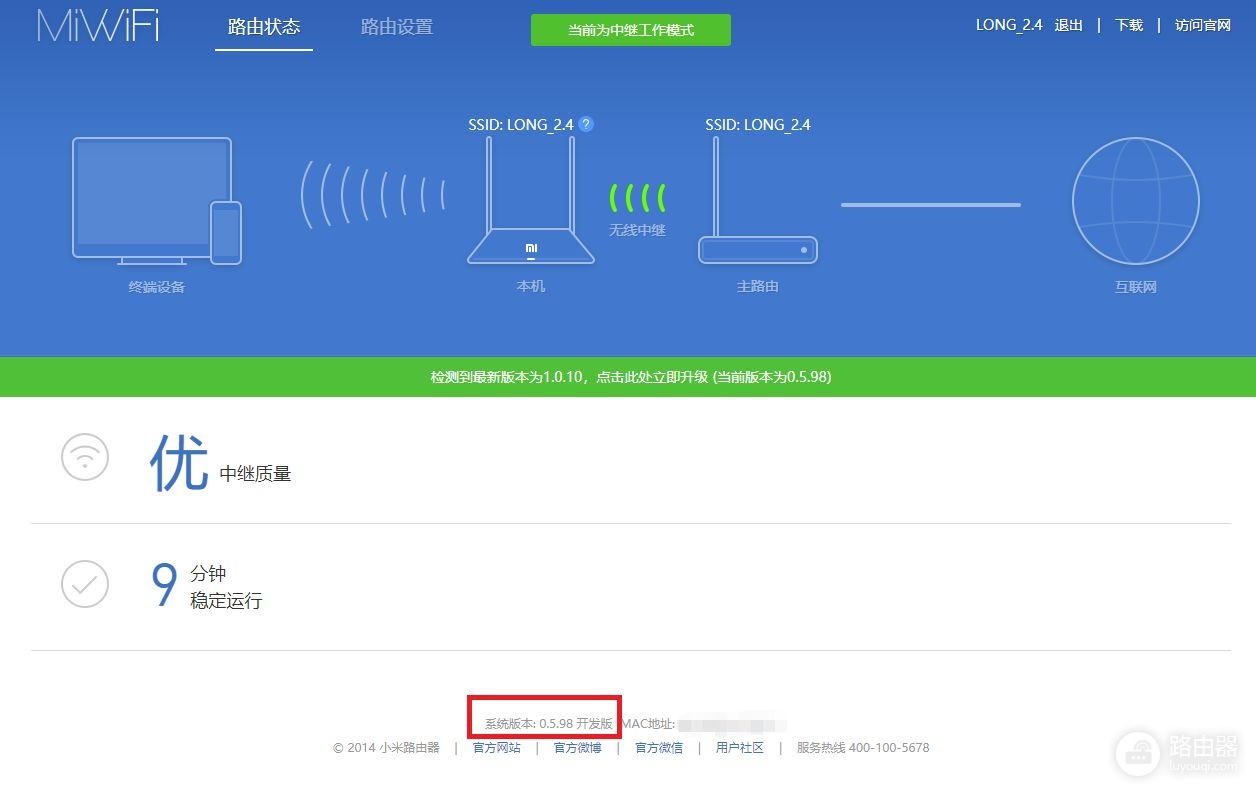The width and height of the screenshot is (1256, 794).
Task: Visit 访问官网 link
Action: tap(1203, 25)
